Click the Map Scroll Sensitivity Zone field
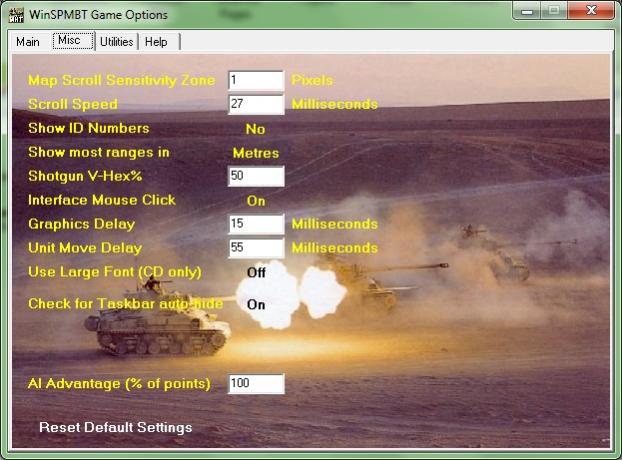This screenshot has height=460, width=622. click(x=256, y=80)
